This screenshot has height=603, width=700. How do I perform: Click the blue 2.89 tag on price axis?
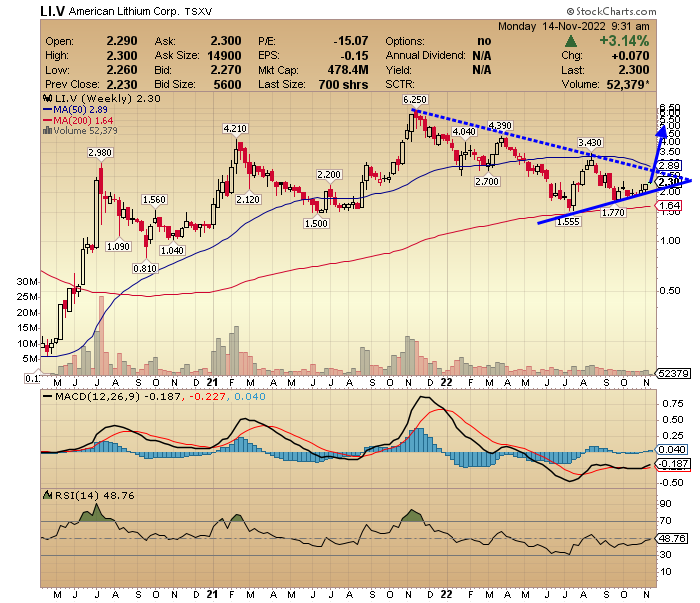pos(669,166)
